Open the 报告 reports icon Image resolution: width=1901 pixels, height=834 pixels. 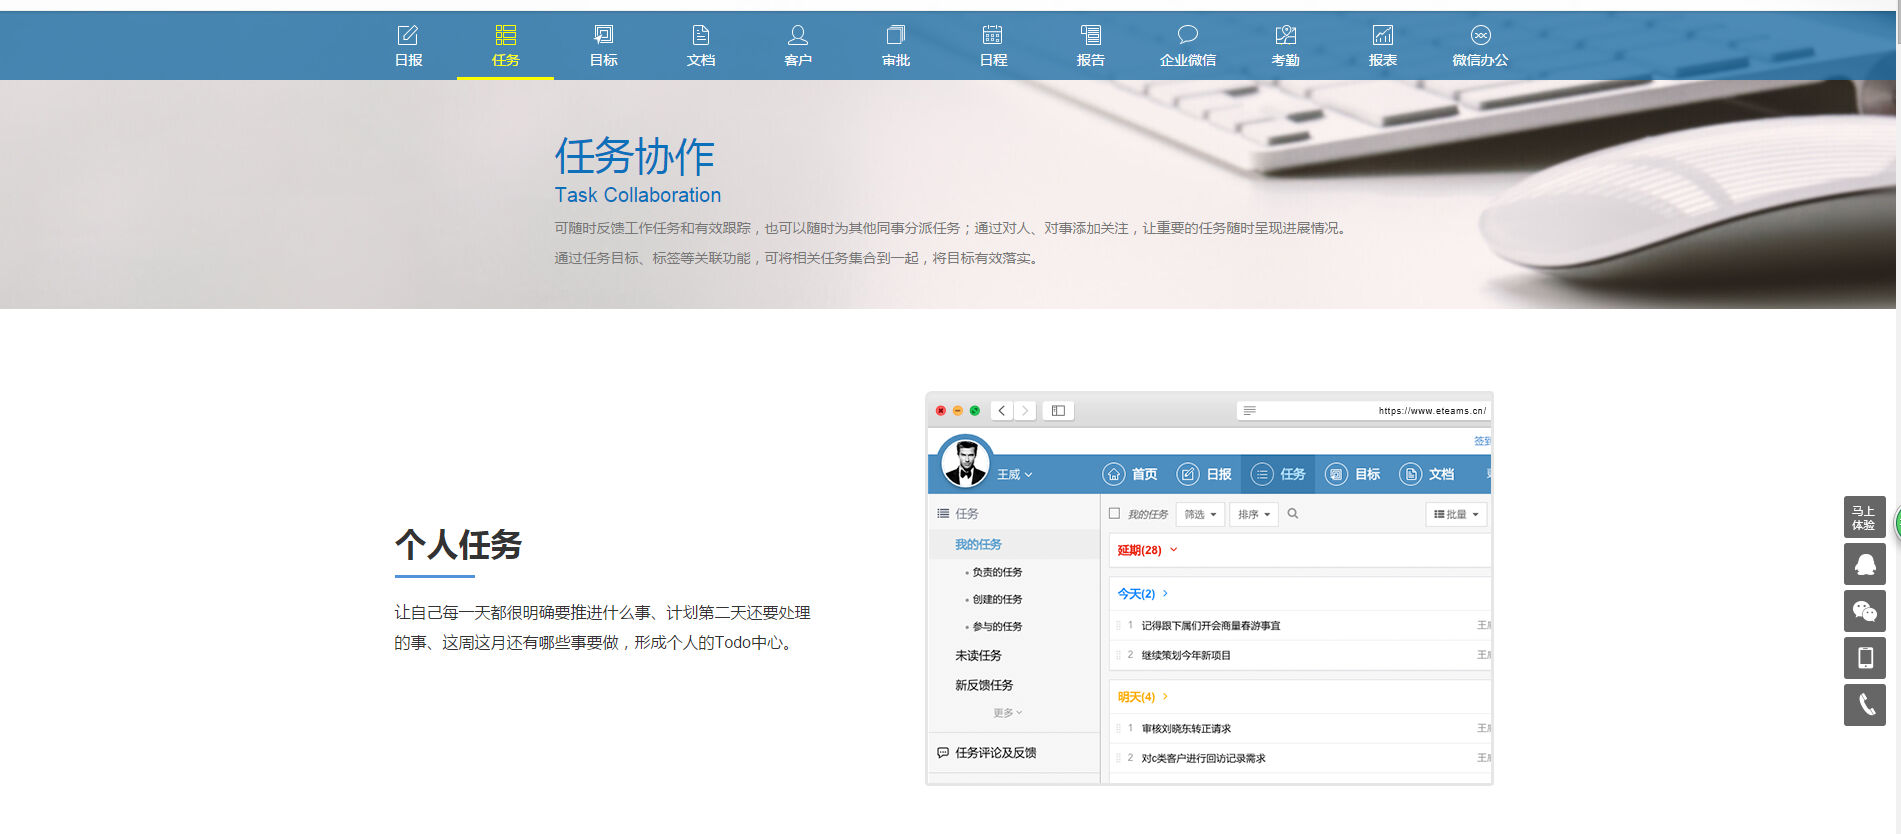[1090, 36]
